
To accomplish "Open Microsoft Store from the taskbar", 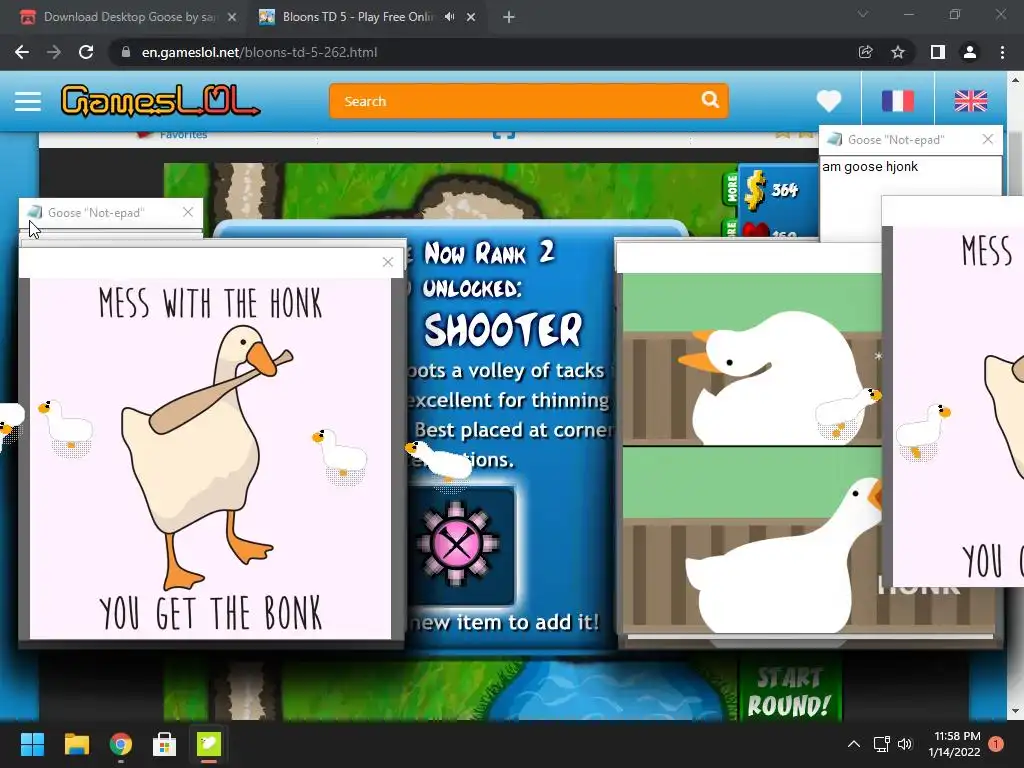I will (164, 744).
